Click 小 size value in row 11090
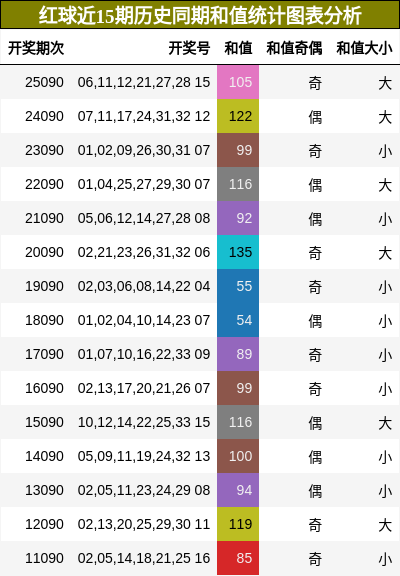400x576 pixels. coord(385,559)
